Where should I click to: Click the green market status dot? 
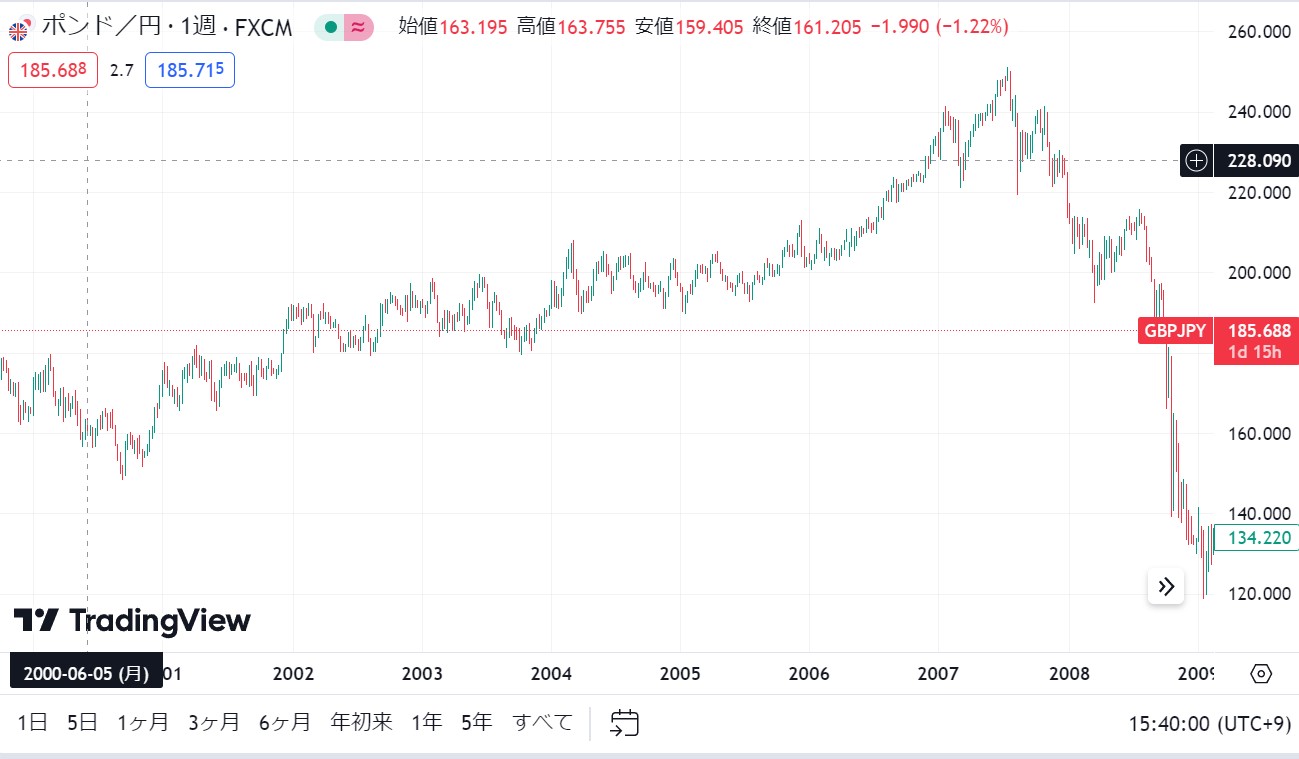[x=330, y=27]
